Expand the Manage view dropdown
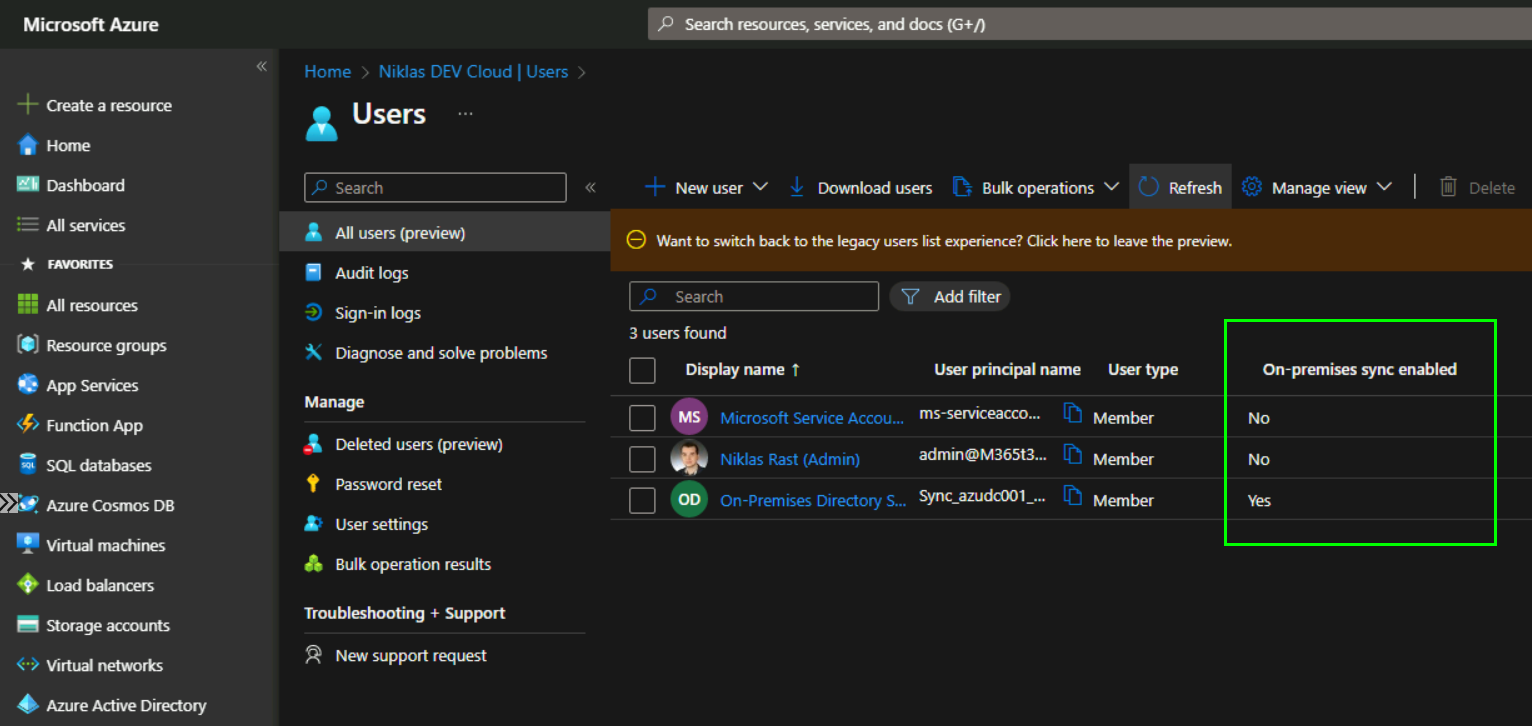 coord(1384,187)
